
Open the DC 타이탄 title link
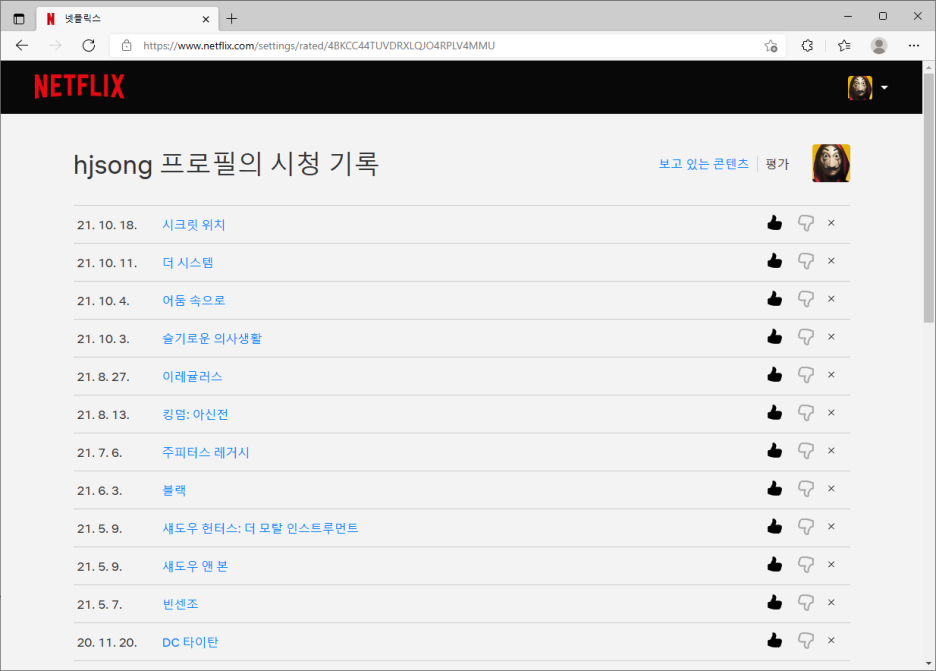coord(190,642)
